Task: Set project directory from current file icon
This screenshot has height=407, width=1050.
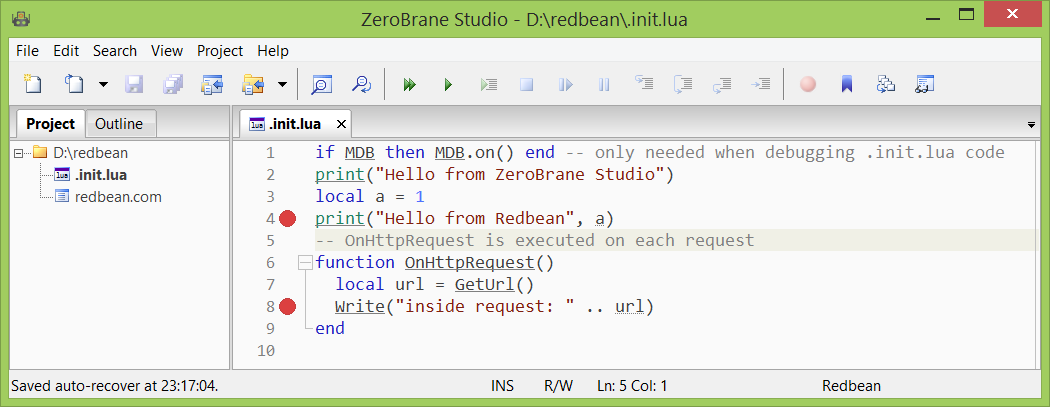Action: 212,84
